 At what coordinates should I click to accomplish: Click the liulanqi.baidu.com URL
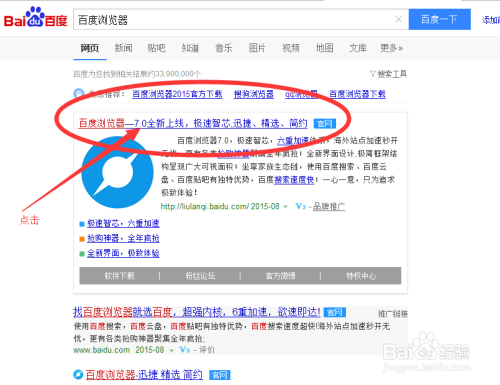[x=205, y=206]
